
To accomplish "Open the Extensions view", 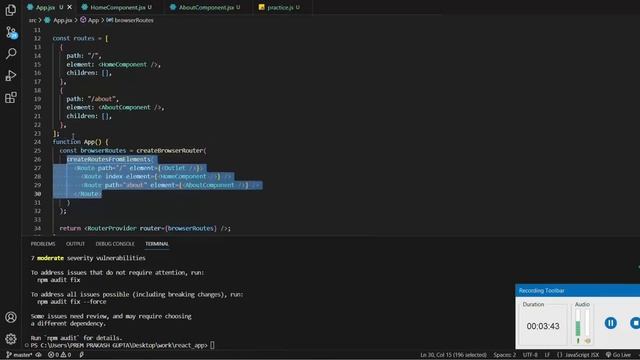I will [x=11, y=98].
